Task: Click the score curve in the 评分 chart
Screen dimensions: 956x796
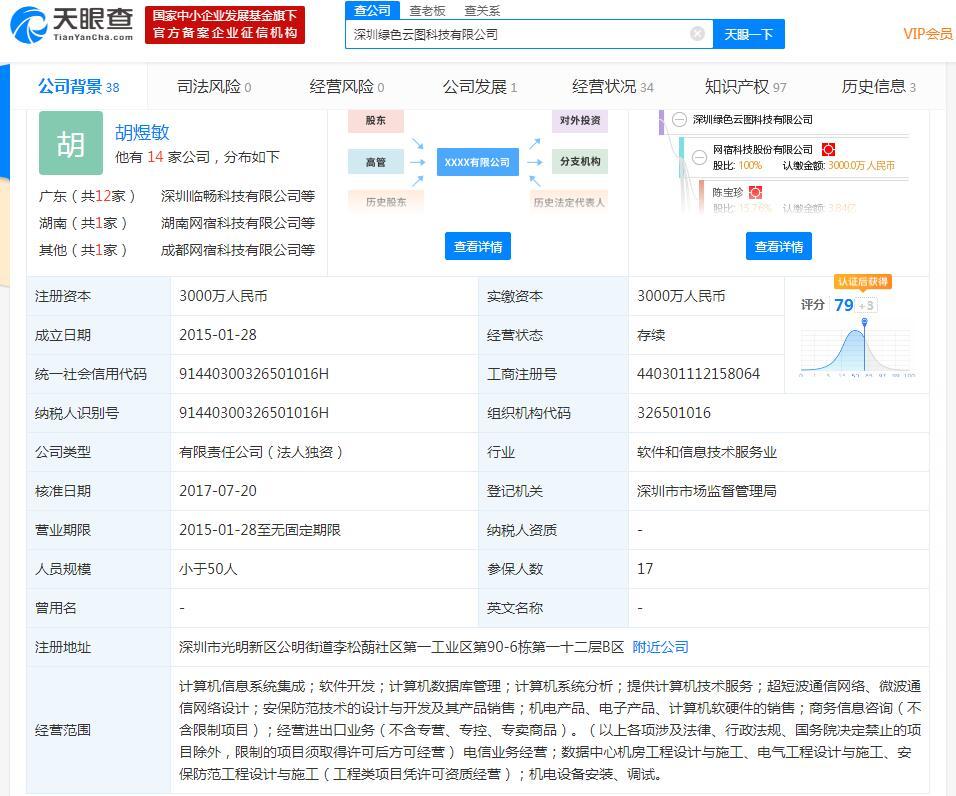Action: click(855, 350)
